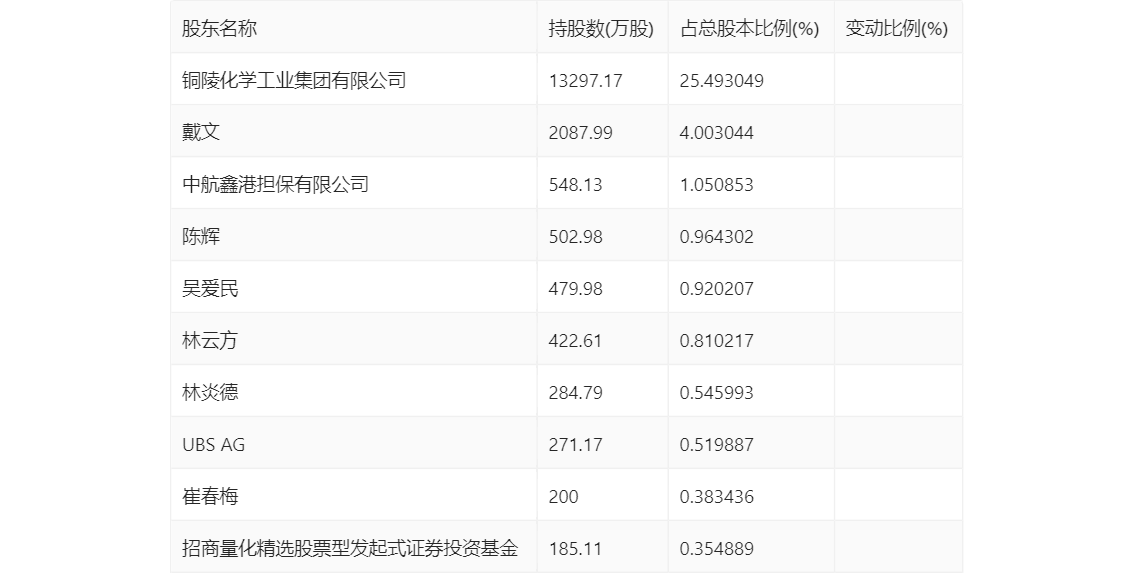This screenshot has width=1134, height=573.
Task: Click the ratio 0.920207
Action: pyautogui.click(x=717, y=289)
